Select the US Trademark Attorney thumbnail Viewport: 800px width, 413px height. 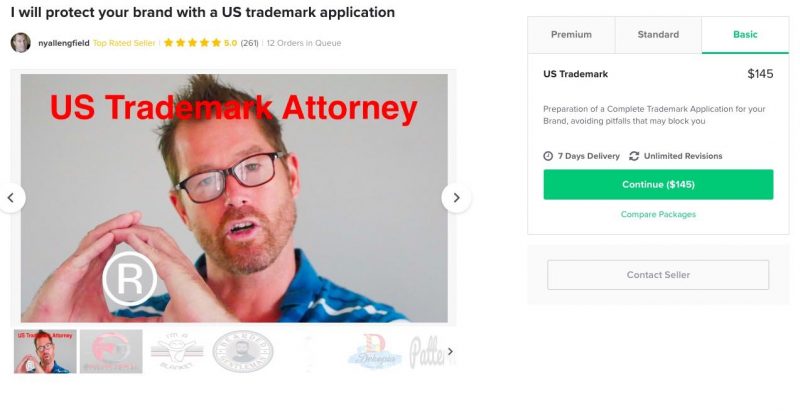[45, 351]
